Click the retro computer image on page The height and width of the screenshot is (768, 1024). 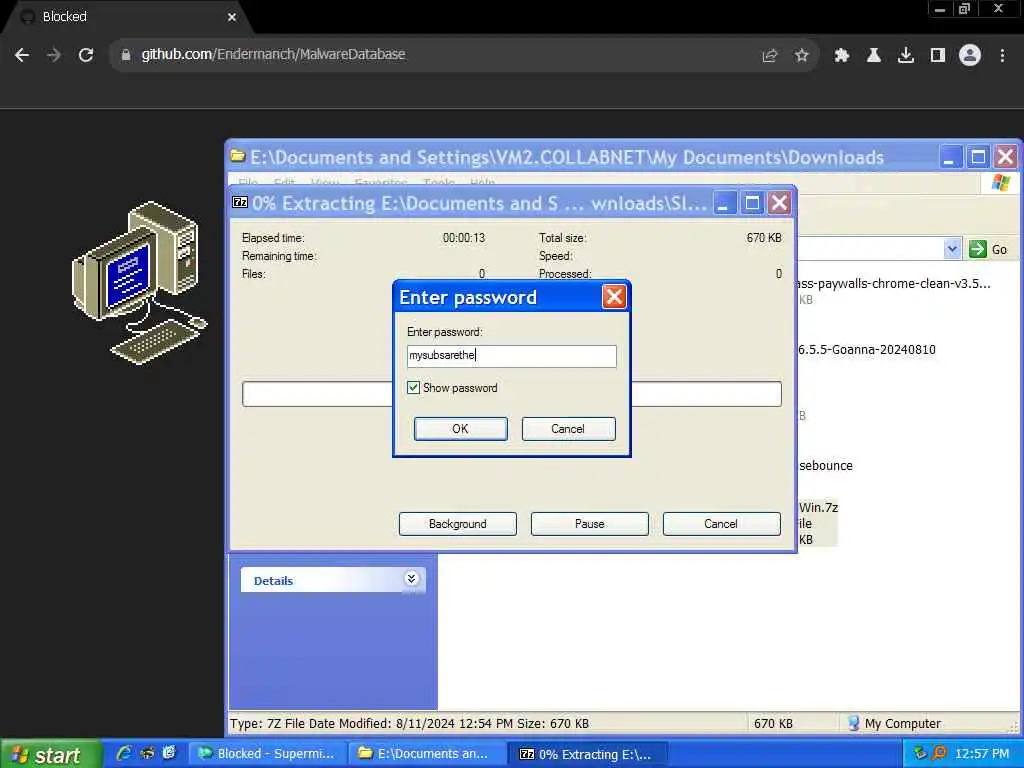pyautogui.click(x=140, y=283)
